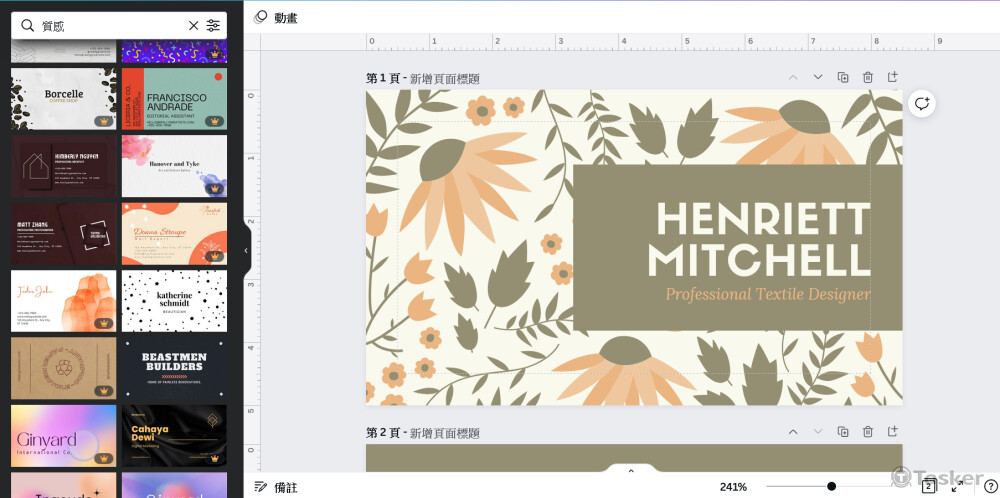Delete page 2 with the trash icon
Image resolution: width=1000 pixels, height=498 pixels.
(868, 432)
